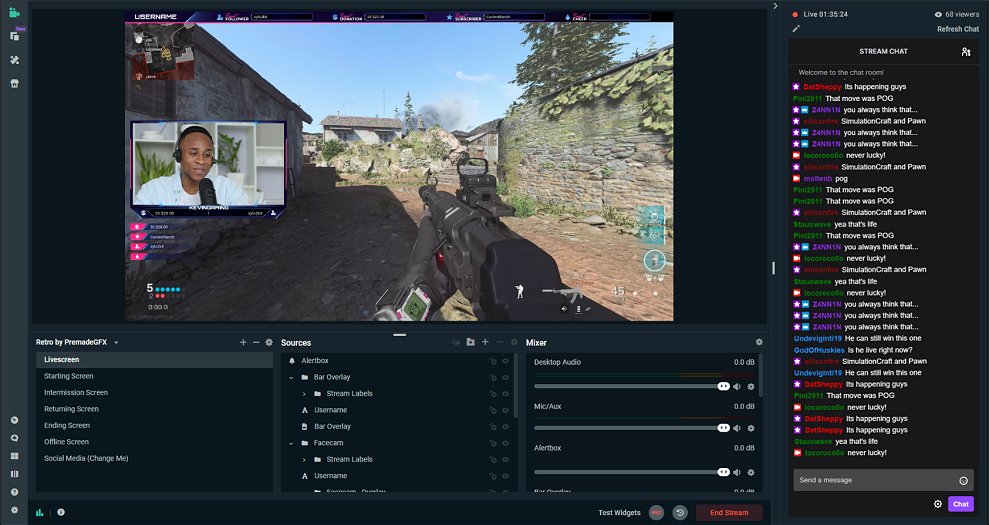
Task: Open the Themes library icon
Action: [15, 60]
